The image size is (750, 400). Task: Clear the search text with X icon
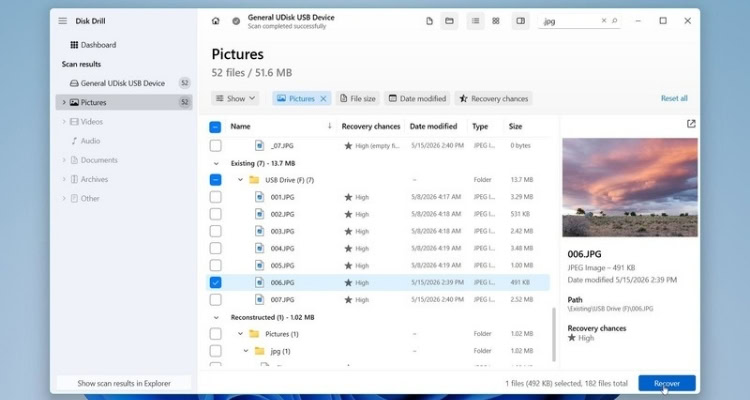pyautogui.click(x=604, y=21)
